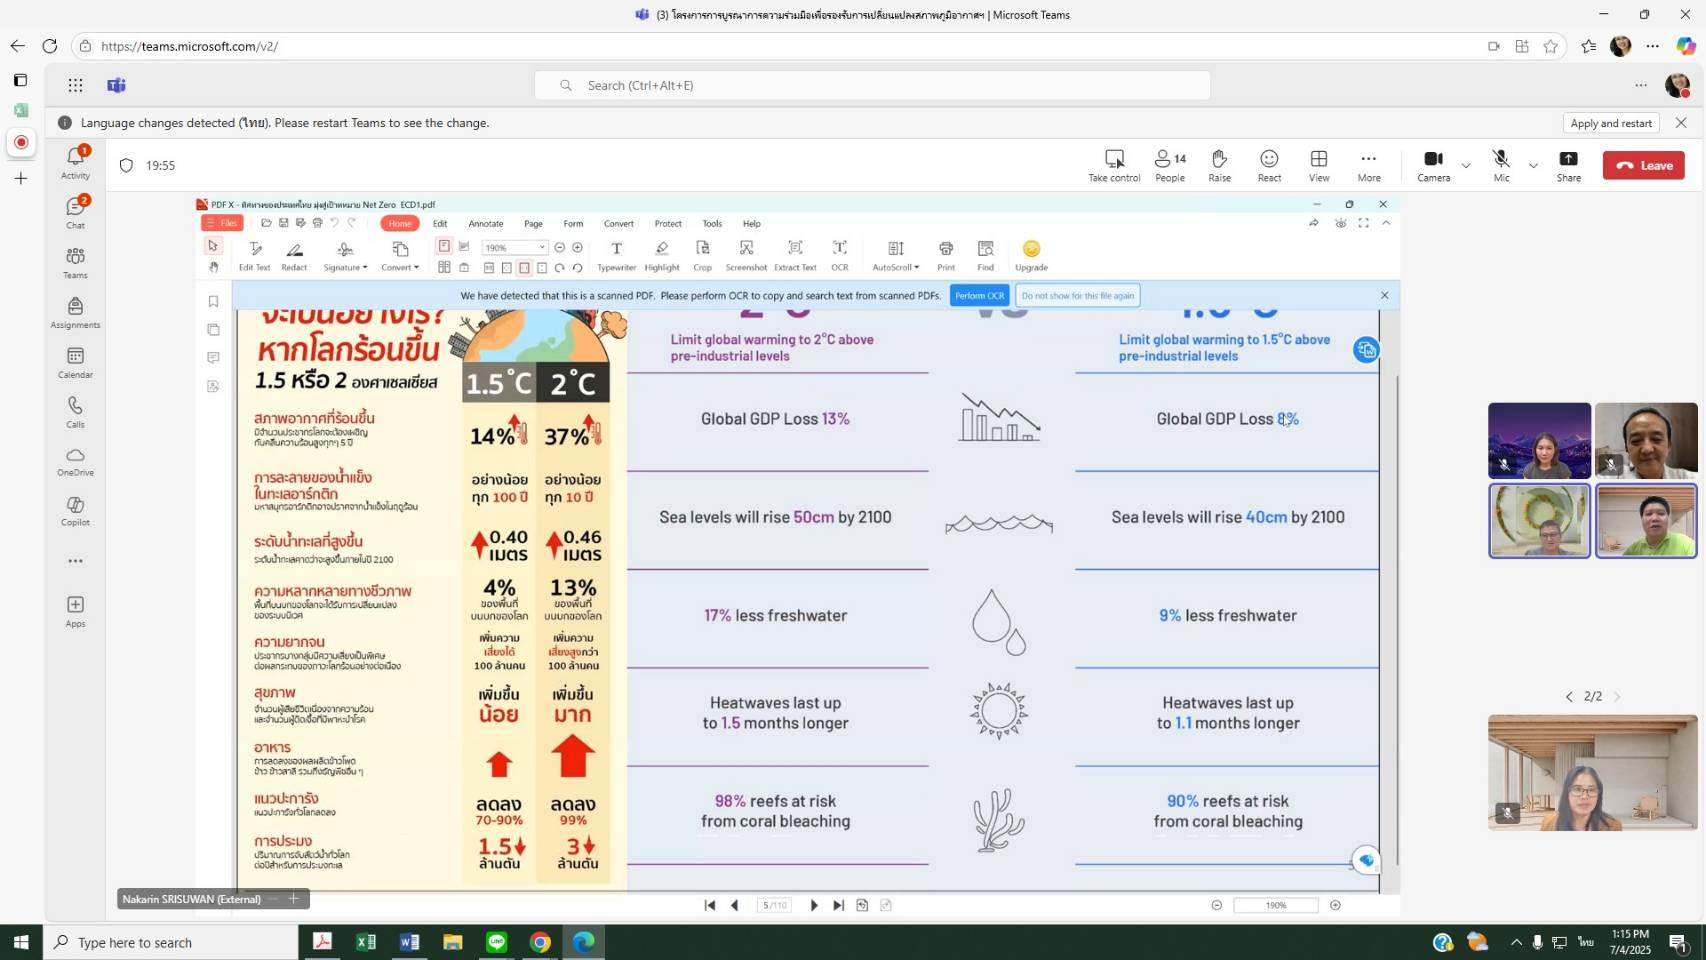
Task: Open OneDrive from the sidebar
Action: [x=75, y=461]
